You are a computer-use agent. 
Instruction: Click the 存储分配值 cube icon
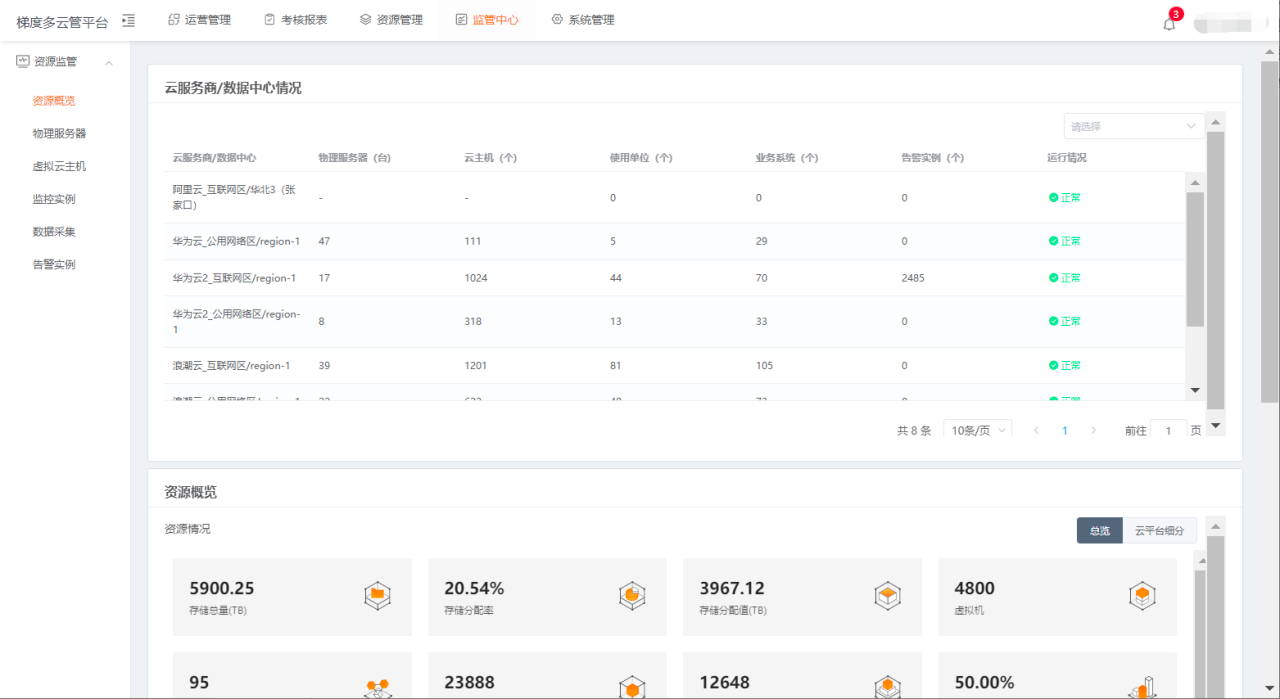[x=887, y=596]
